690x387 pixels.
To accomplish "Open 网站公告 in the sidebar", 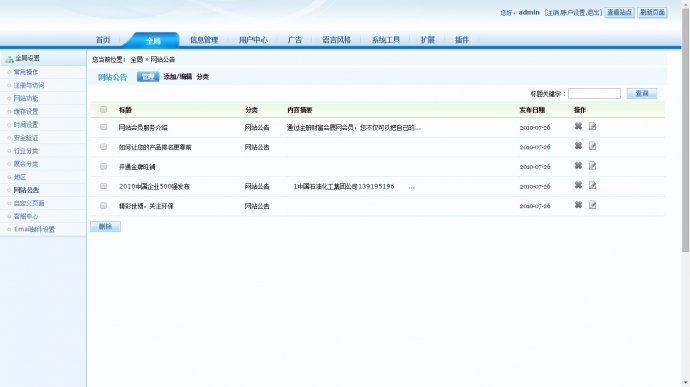I will click(x=26, y=190).
